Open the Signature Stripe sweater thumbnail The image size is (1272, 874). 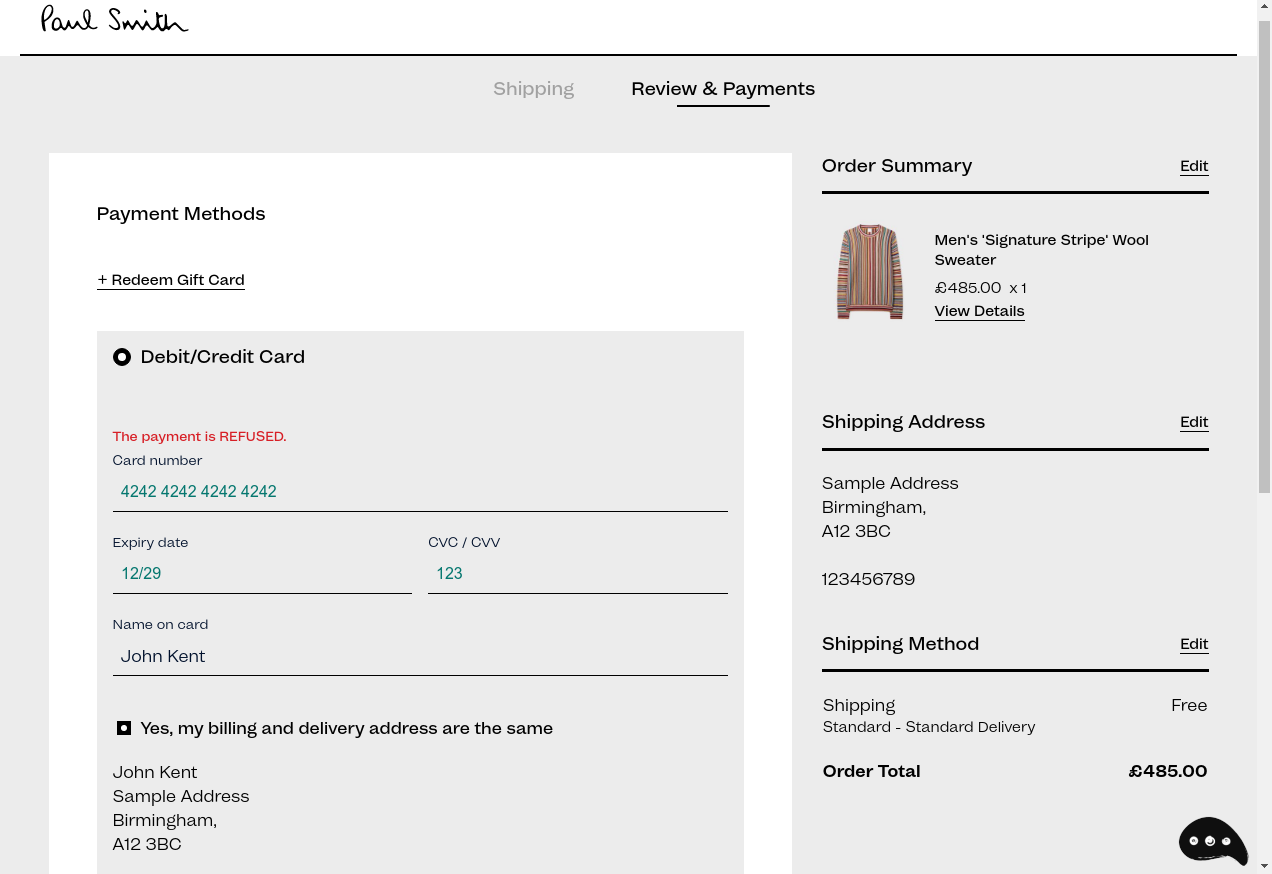click(870, 272)
